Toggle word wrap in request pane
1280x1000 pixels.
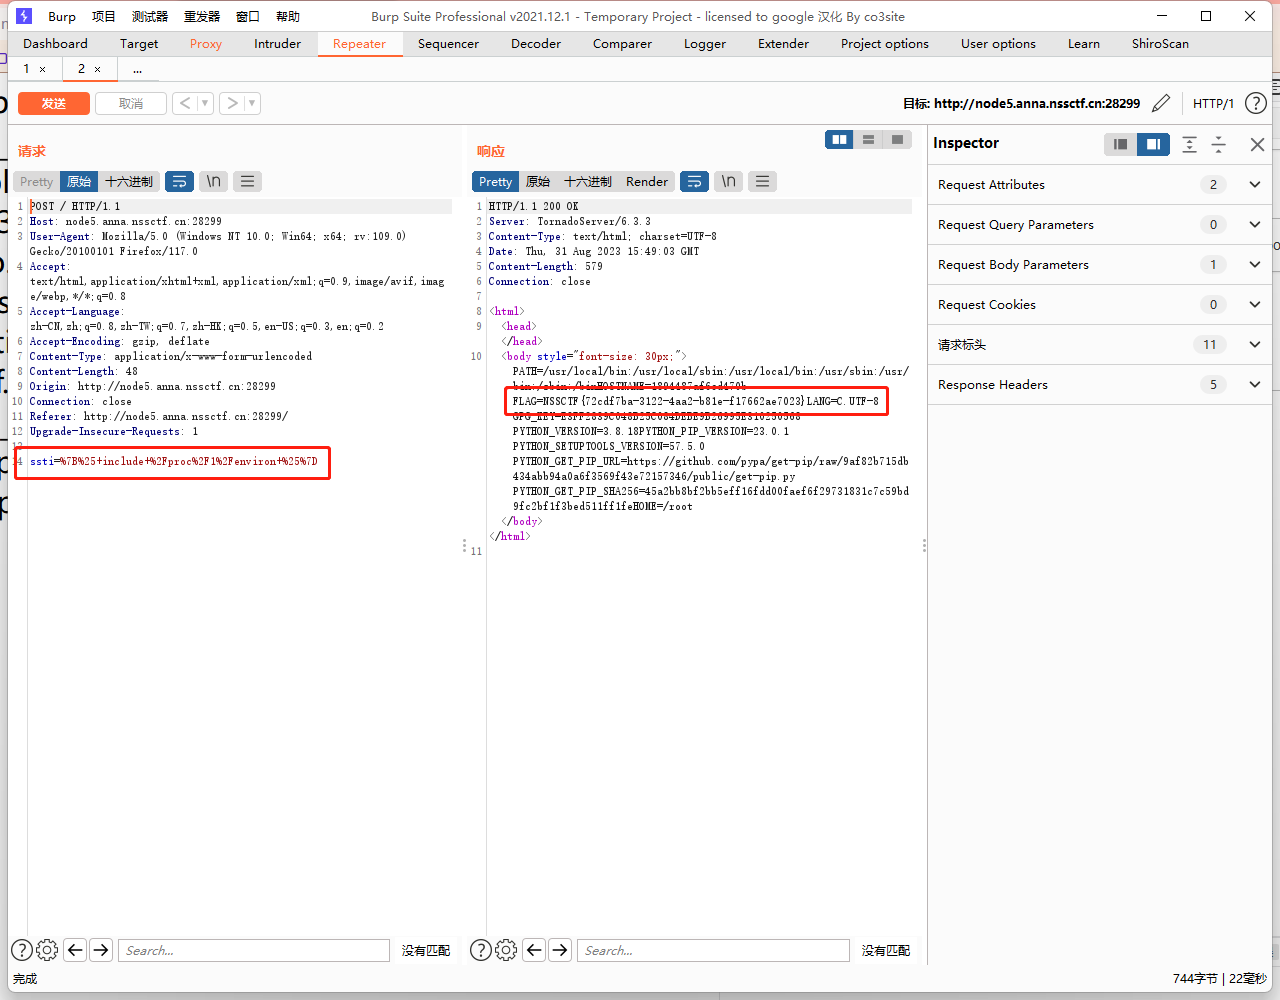coord(180,181)
